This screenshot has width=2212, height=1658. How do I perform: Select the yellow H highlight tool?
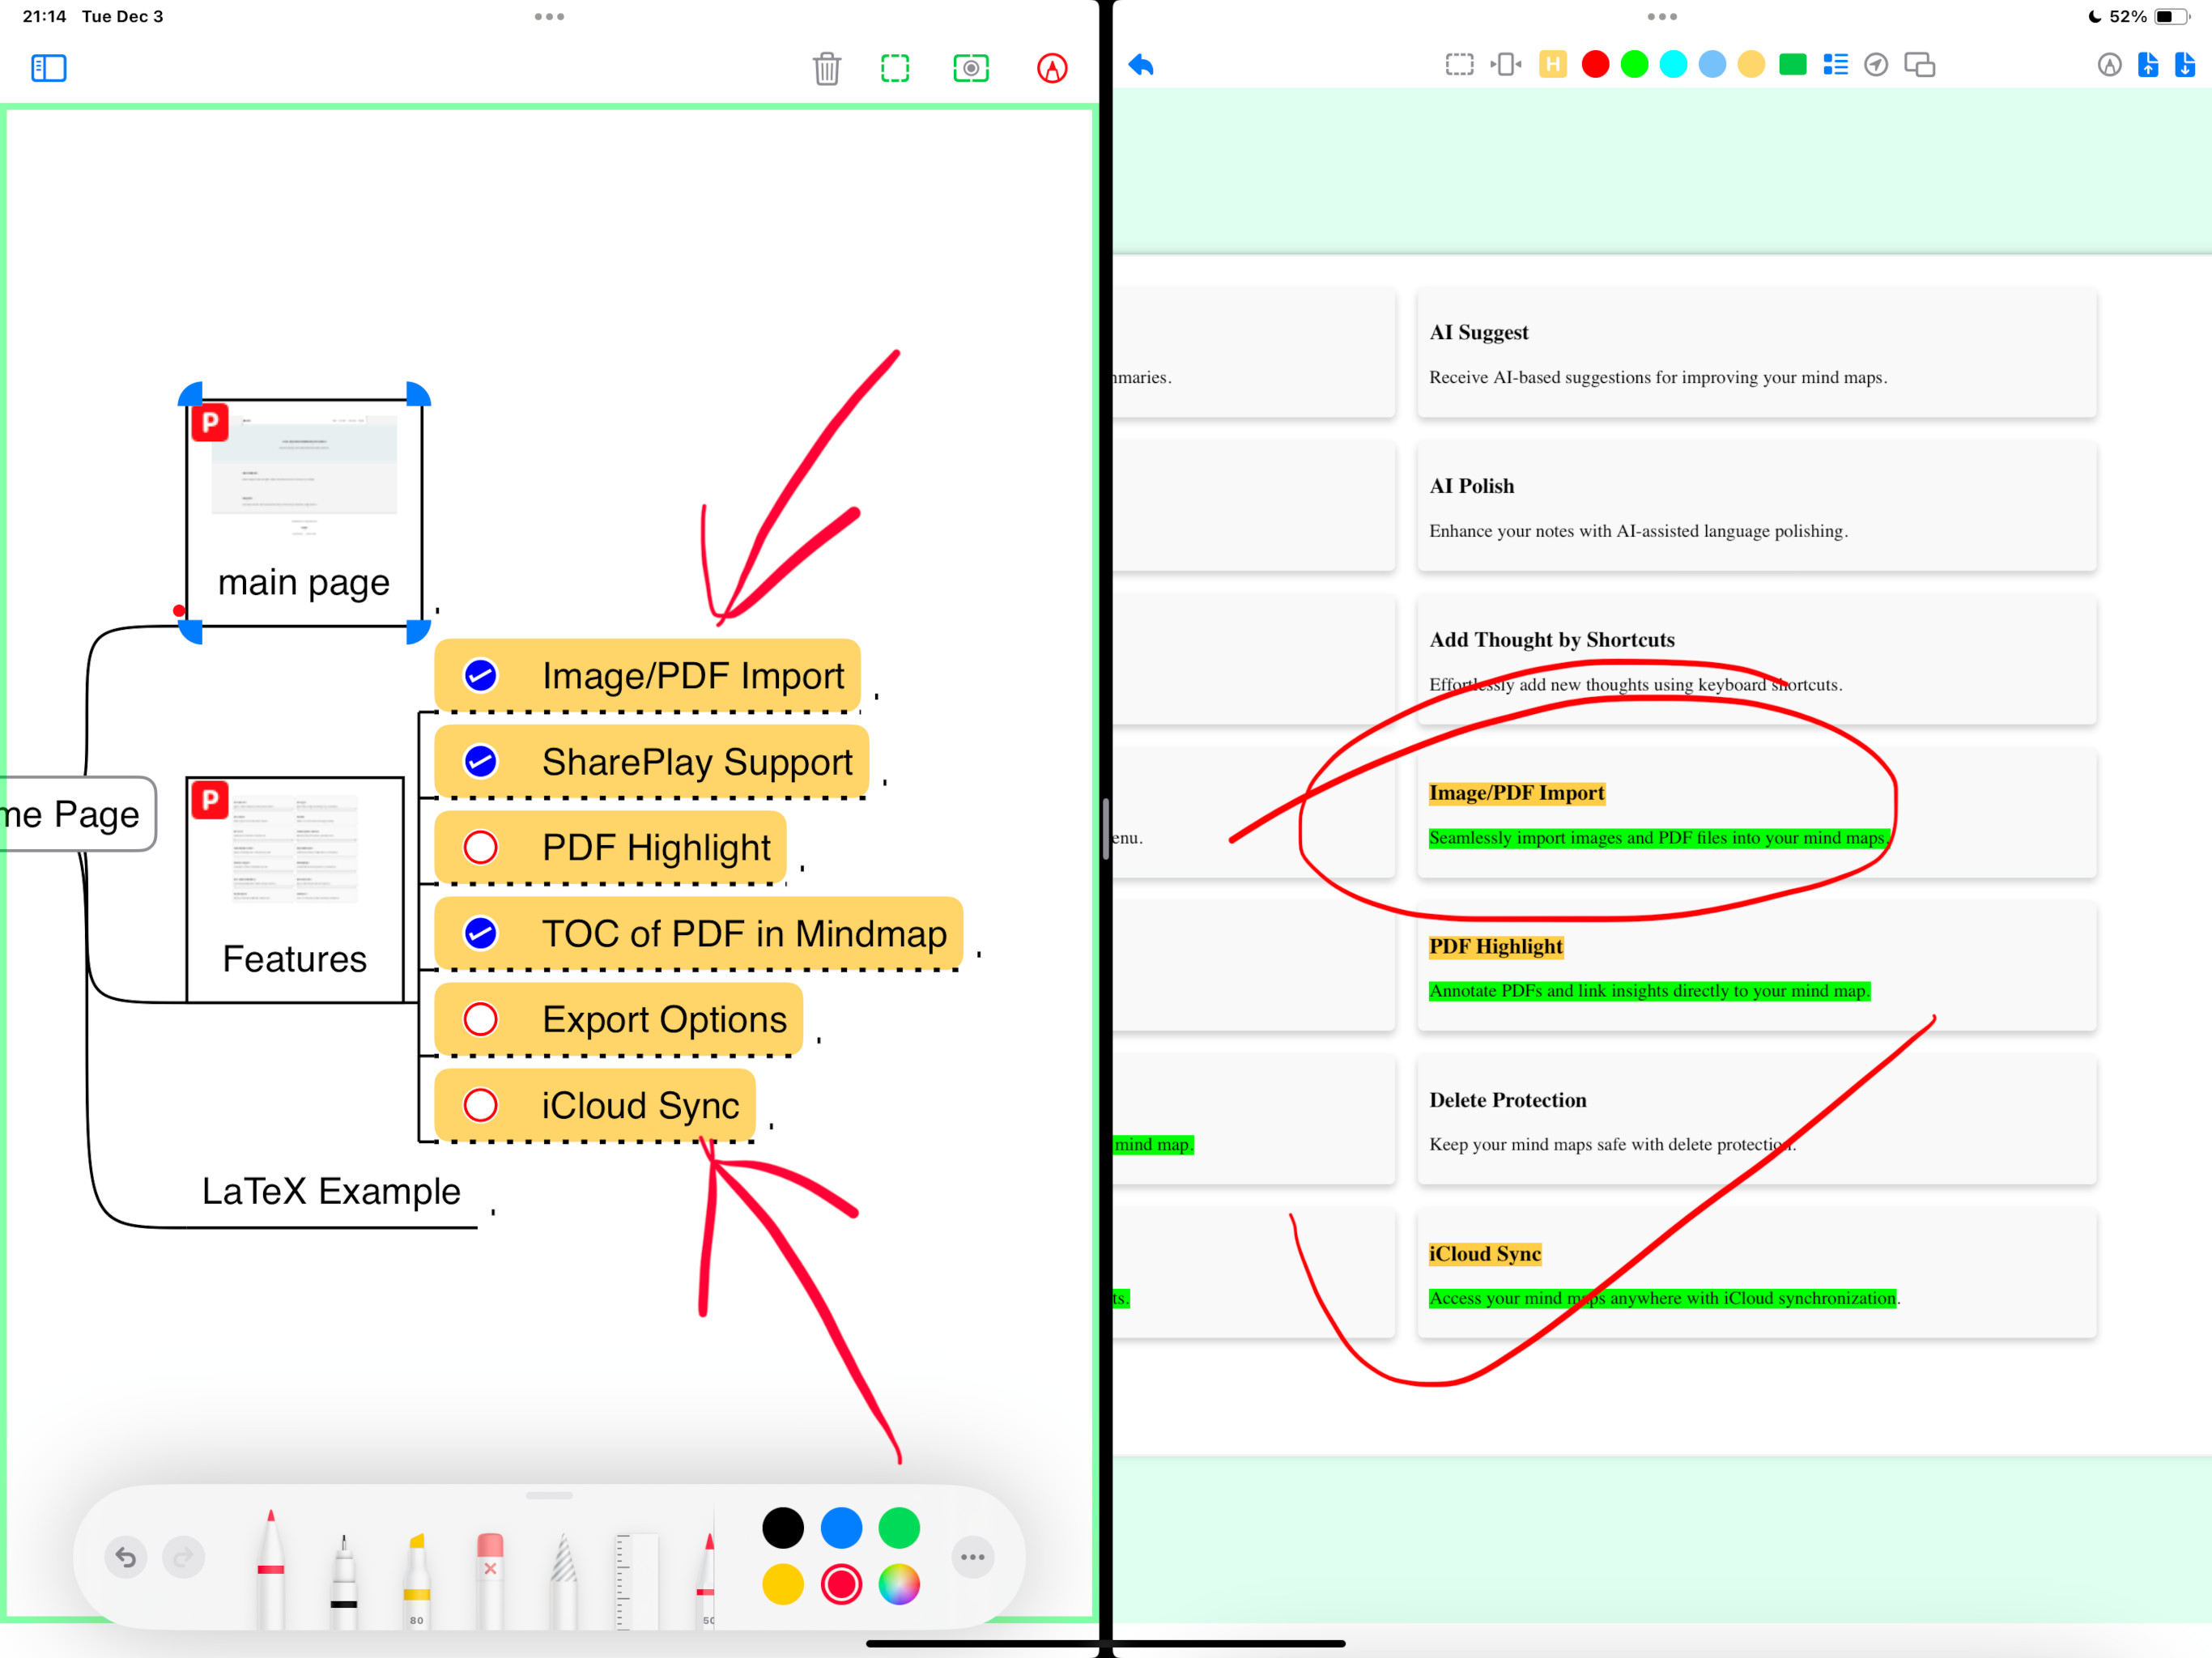1552,65
